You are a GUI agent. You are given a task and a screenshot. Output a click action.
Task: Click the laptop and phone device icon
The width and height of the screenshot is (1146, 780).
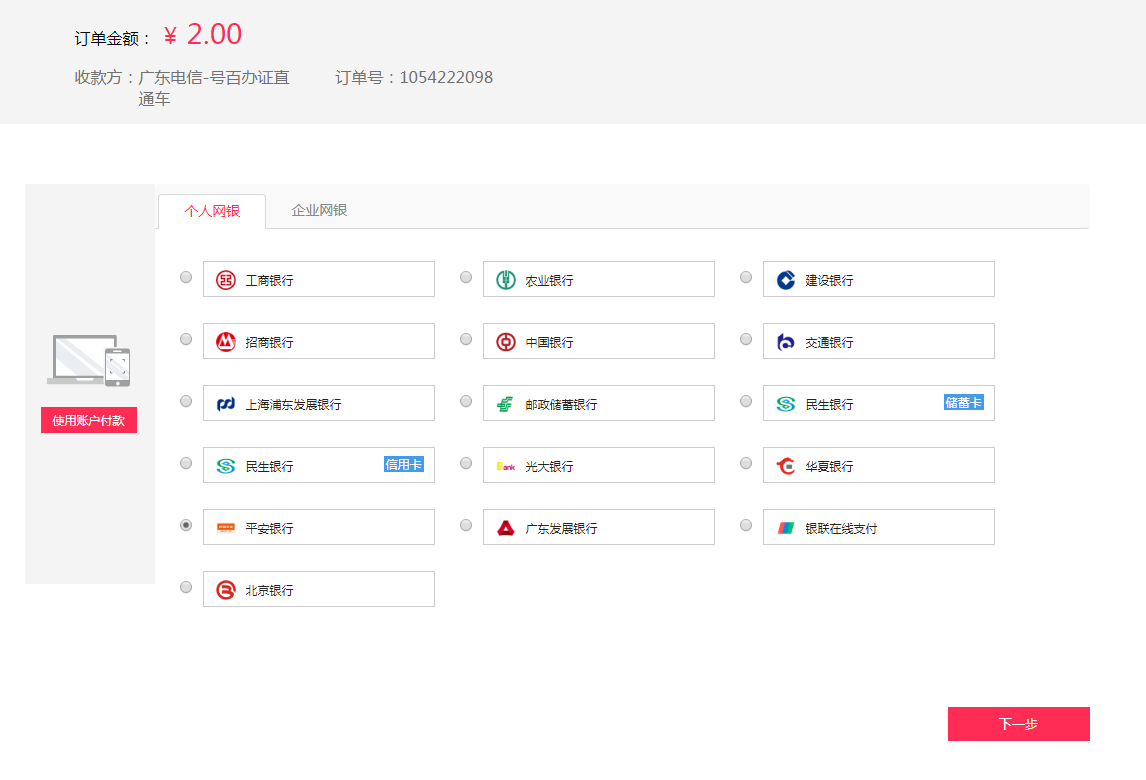click(x=88, y=360)
